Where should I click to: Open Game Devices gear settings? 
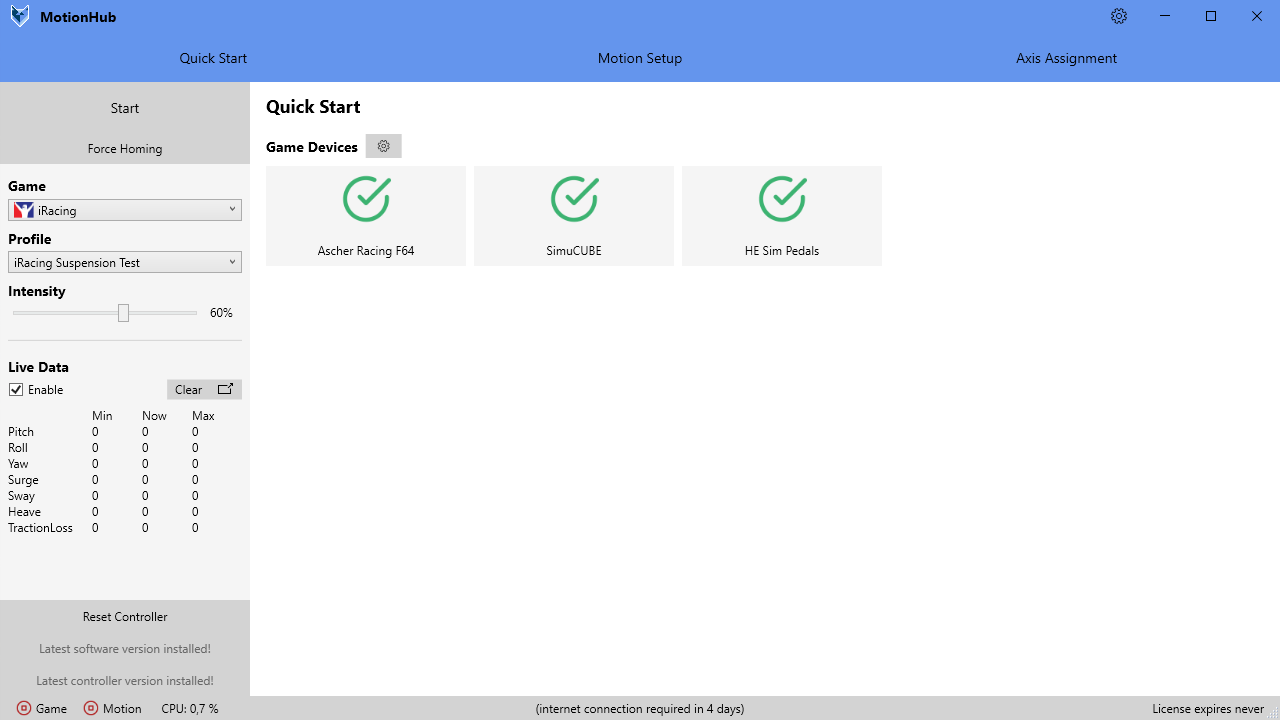(383, 146)
